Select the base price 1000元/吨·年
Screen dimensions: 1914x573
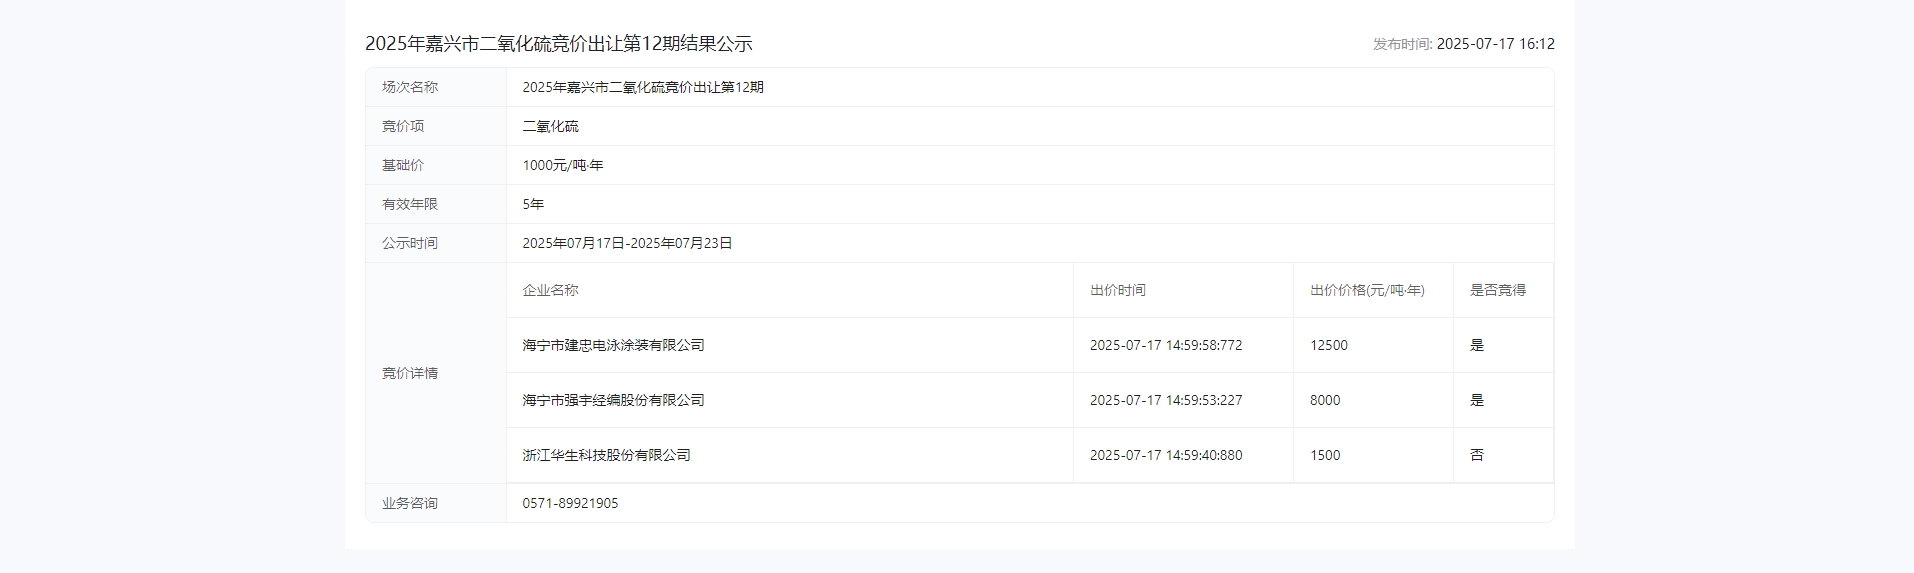(x=562, y=165)
